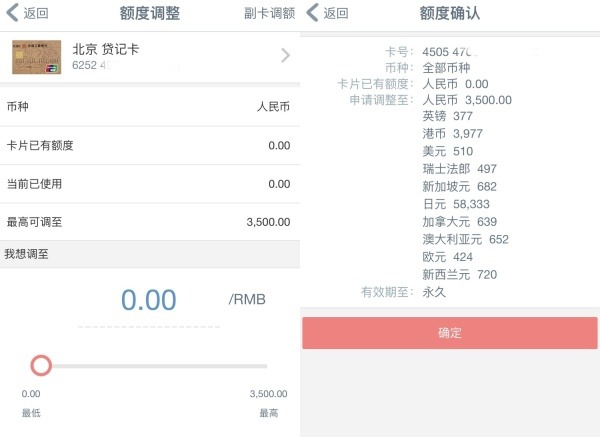Tap 返回 text on left screen
Screen dimensions: 600x437
click(x=36, y=13)
